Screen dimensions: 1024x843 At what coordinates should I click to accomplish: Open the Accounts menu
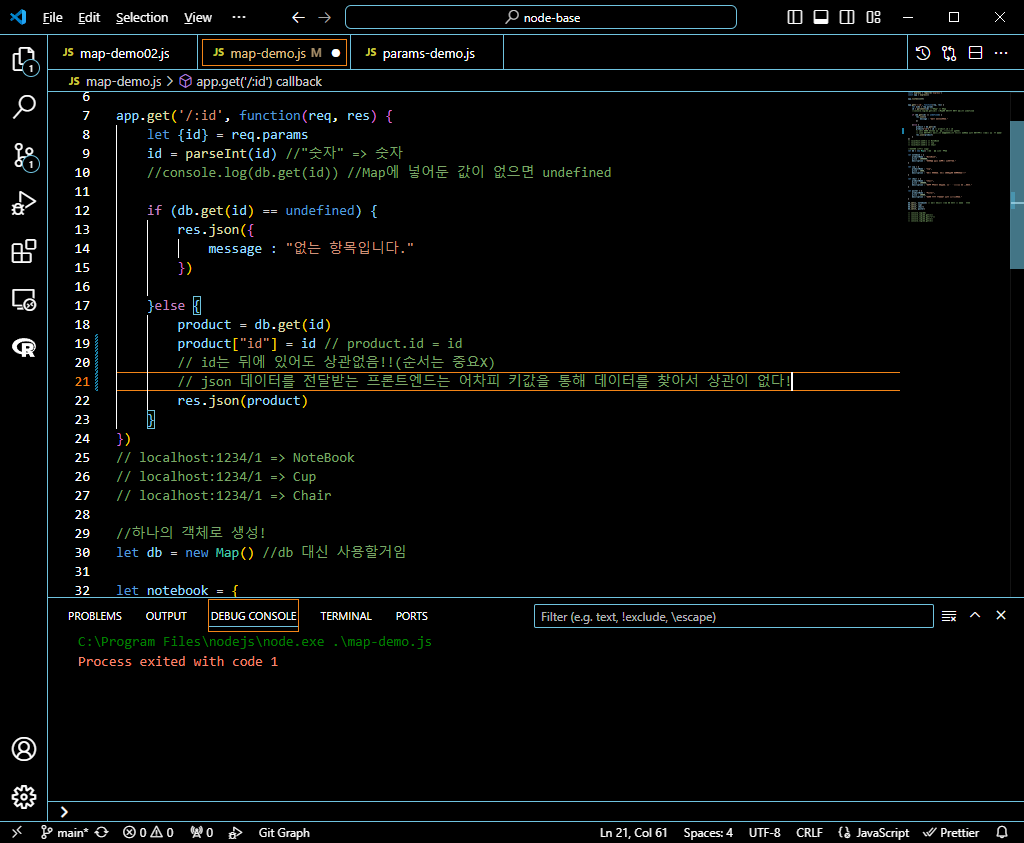click(24, 749)
